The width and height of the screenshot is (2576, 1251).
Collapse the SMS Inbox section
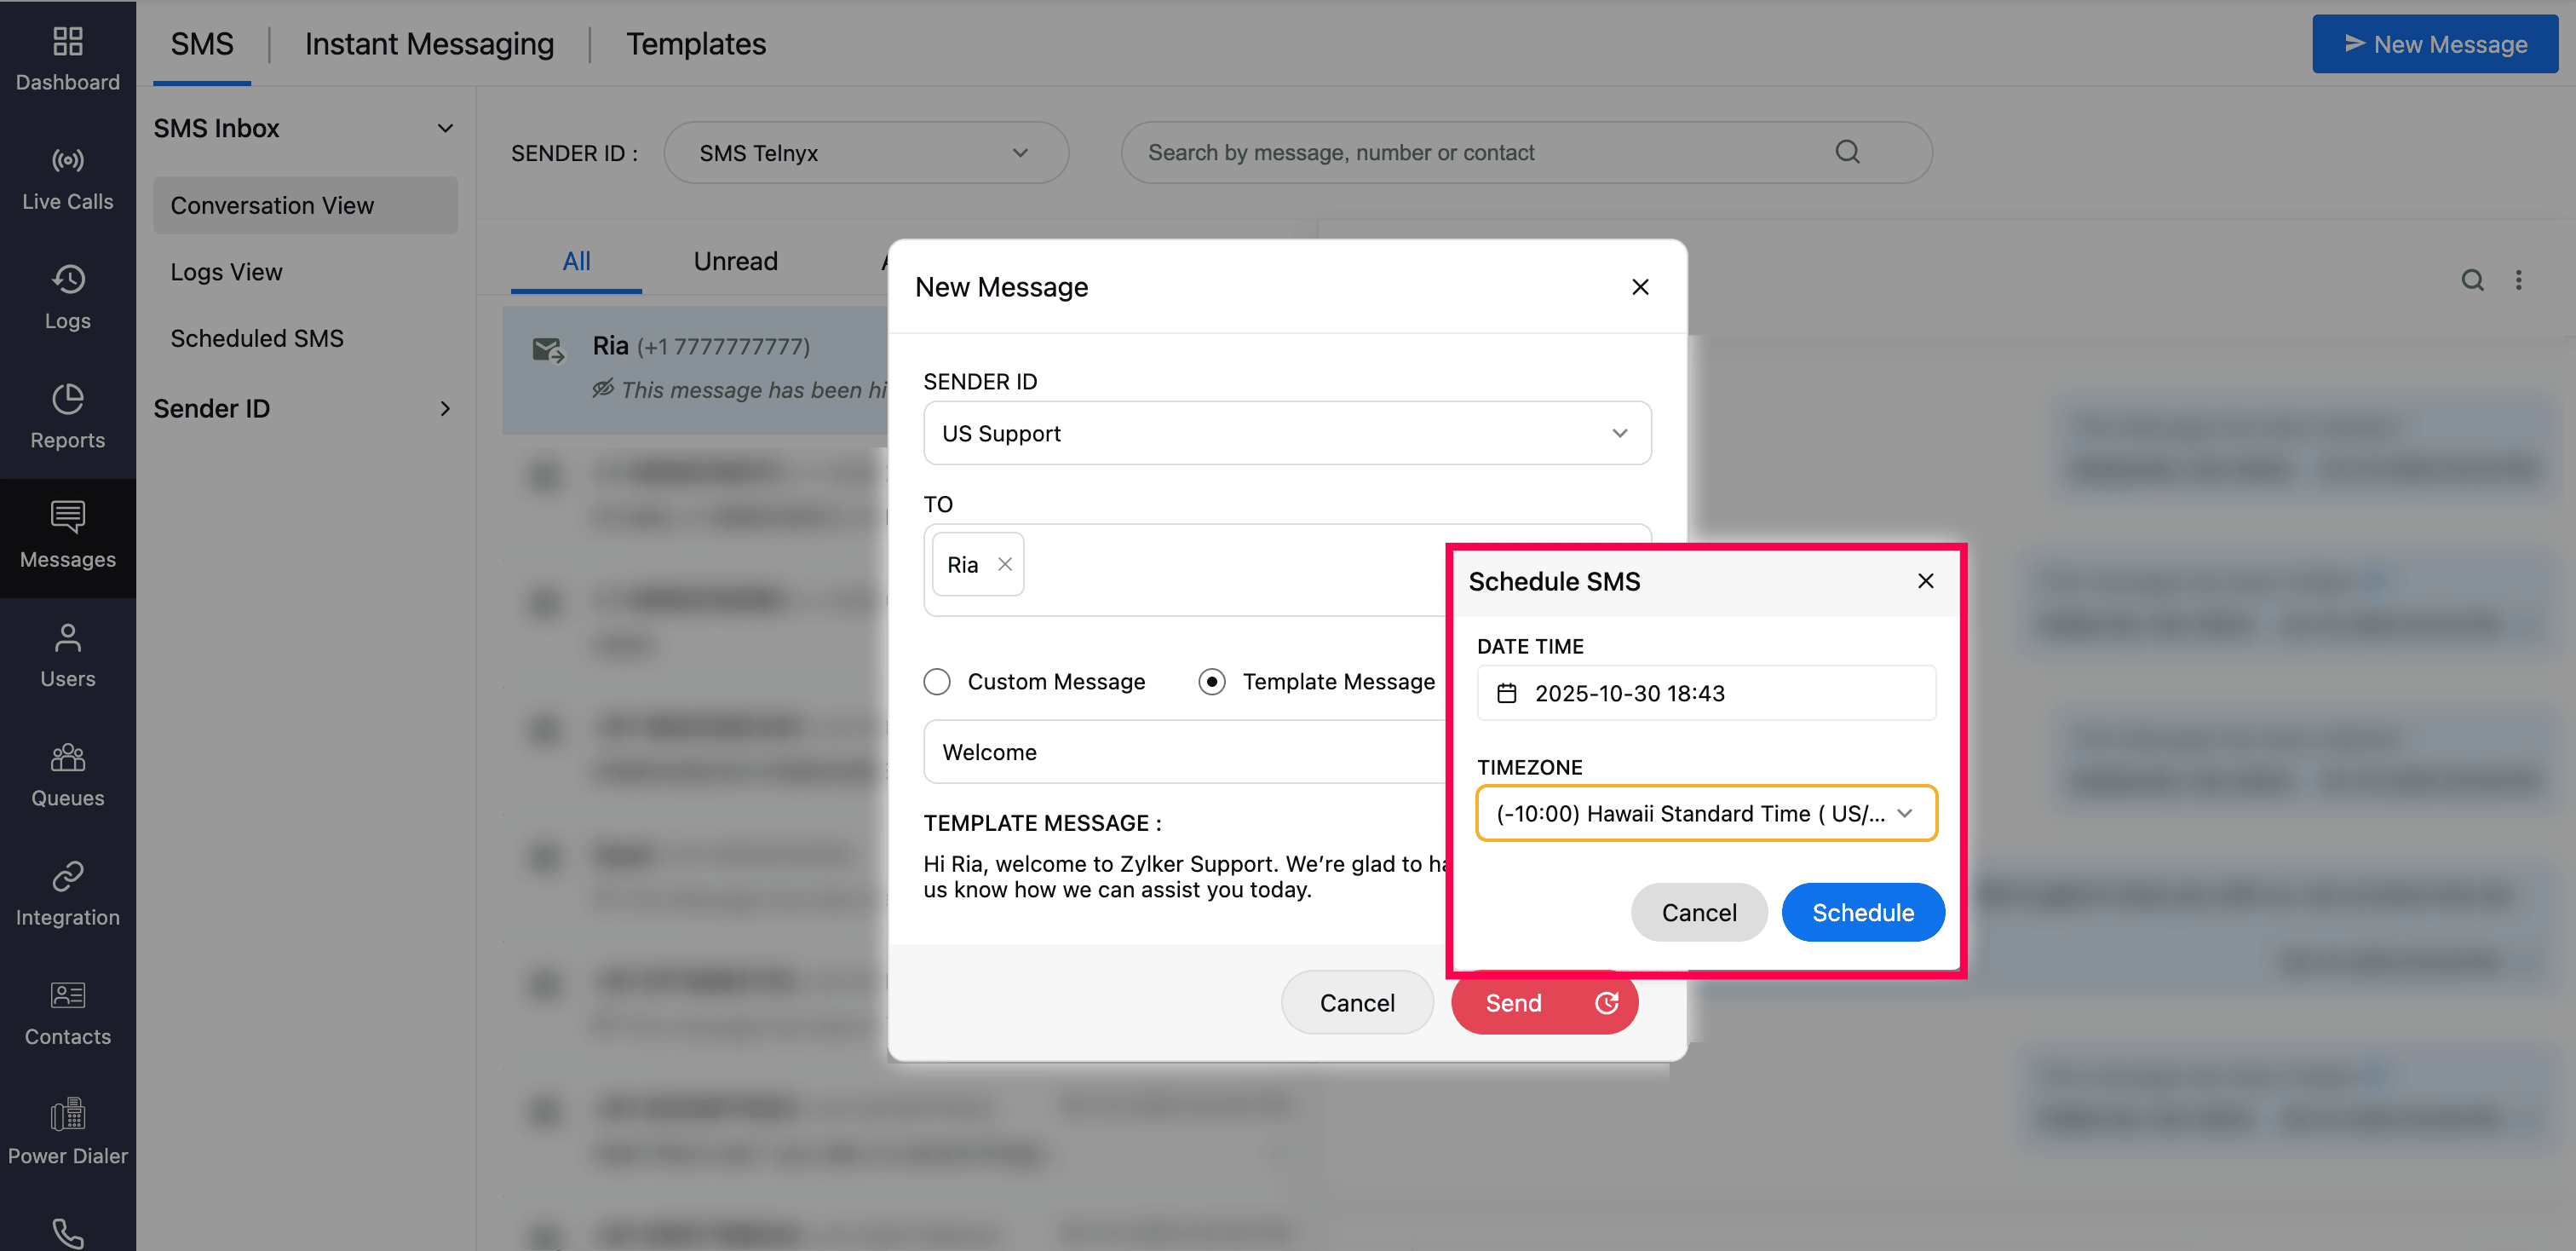coord(445,128)
